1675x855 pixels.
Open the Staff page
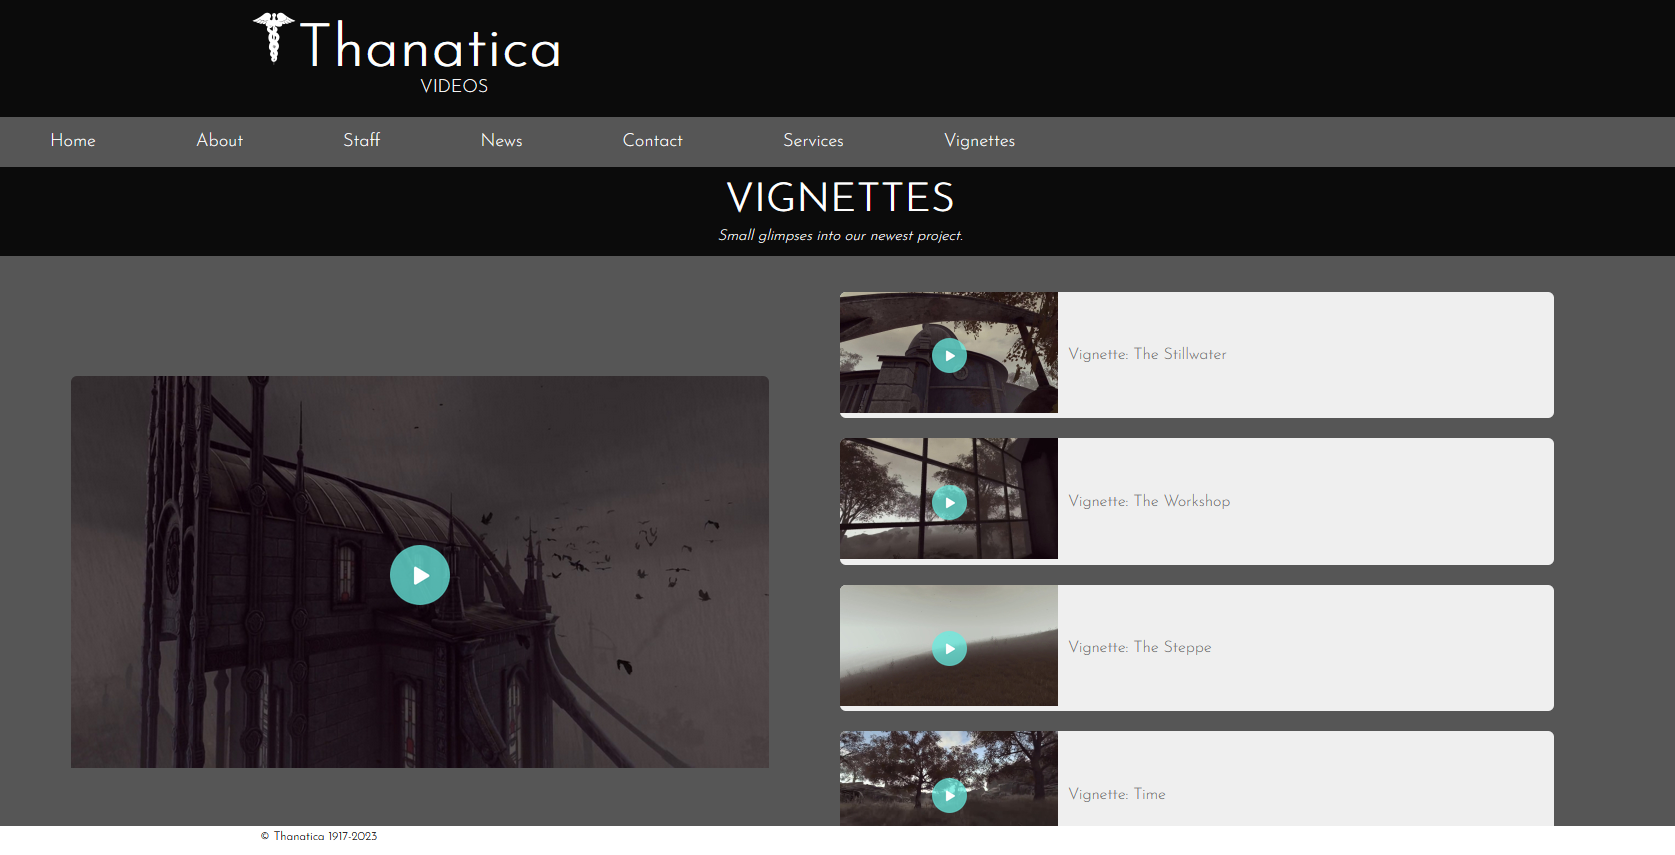pos(362,141)
